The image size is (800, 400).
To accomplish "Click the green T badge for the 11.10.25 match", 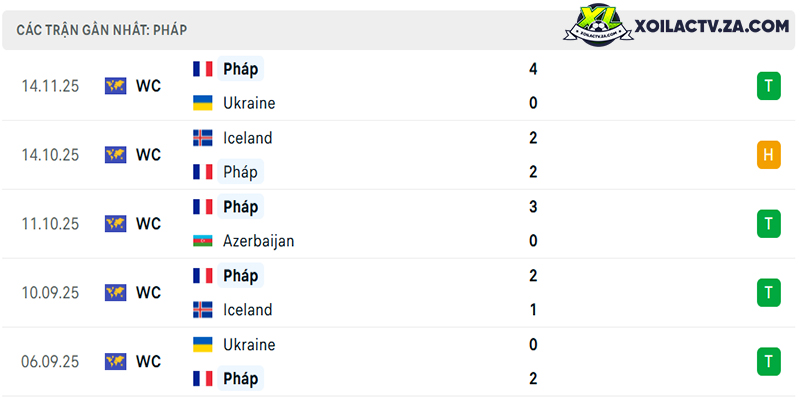I will pyautogui.click(x=769, y=223).
